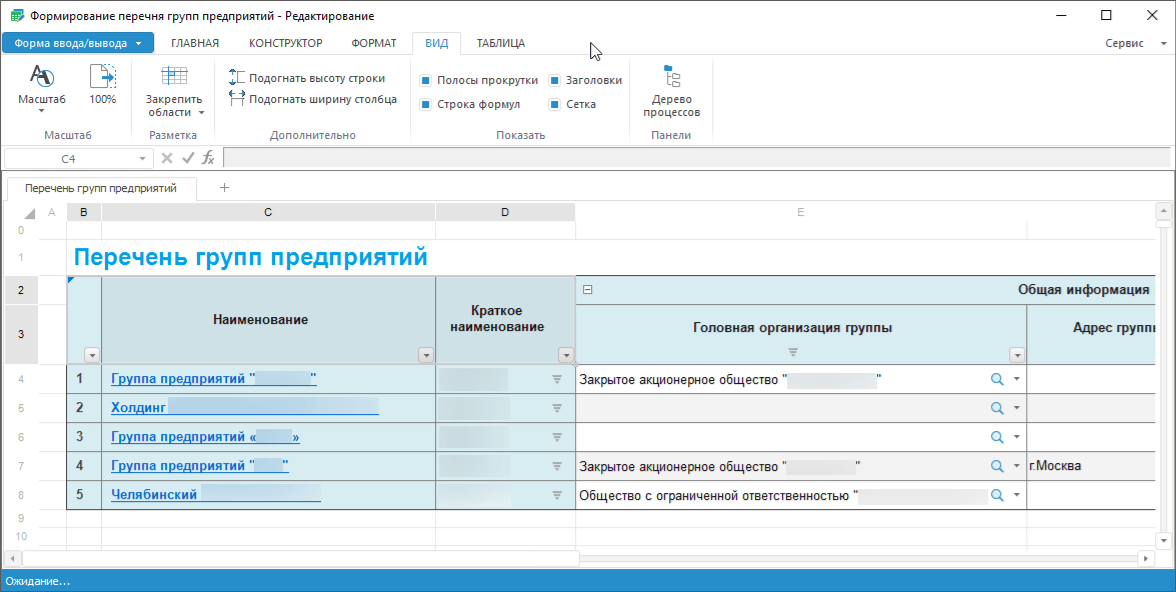This screenshot has width=1176, height=592.
Task: Add a new sheet with plus button
Action: click(224, 188)
